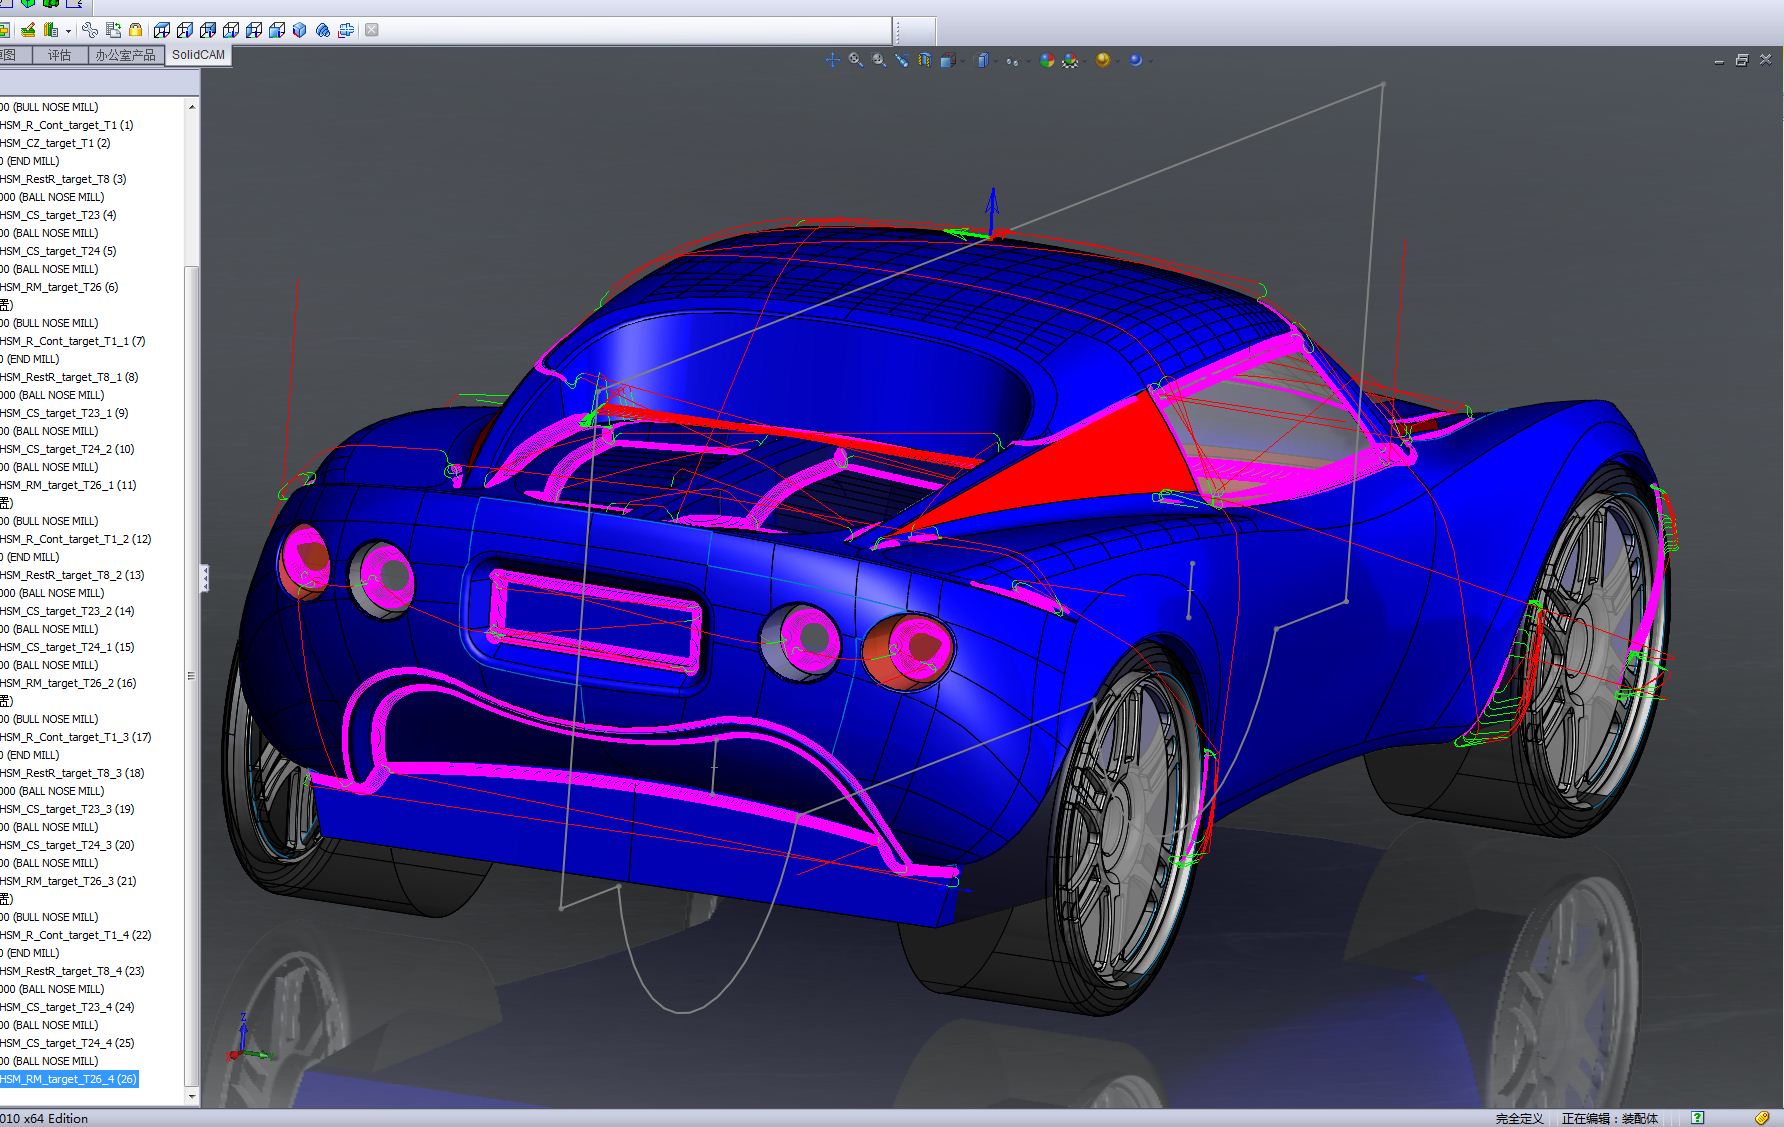Image resolution: width=1784 pixels, height=1127 pixels.
Task: Activate the Section View icon
Action: click(925, 60)
